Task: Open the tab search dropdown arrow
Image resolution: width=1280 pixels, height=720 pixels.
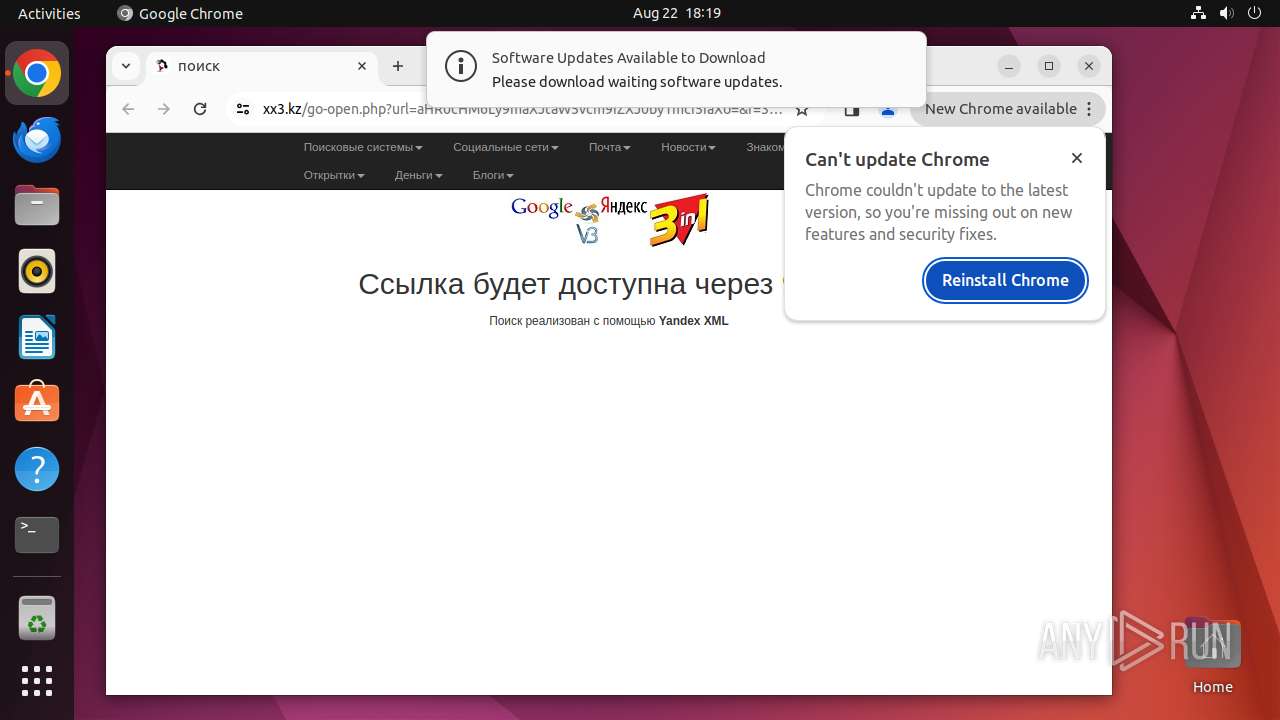Action: click(x=125, y=66)
